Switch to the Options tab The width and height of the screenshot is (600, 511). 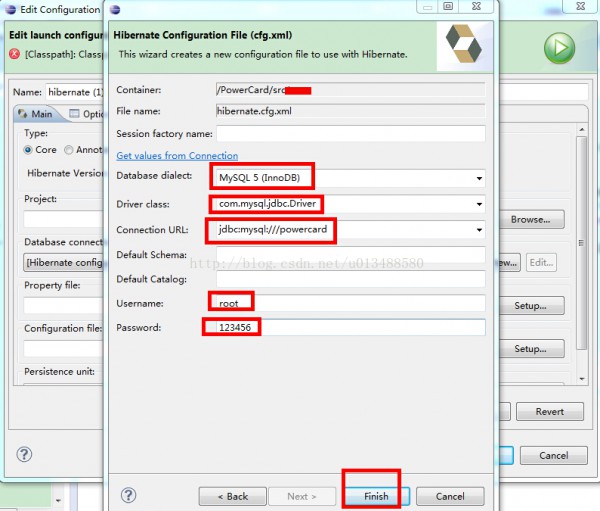(x=86, y=114)
